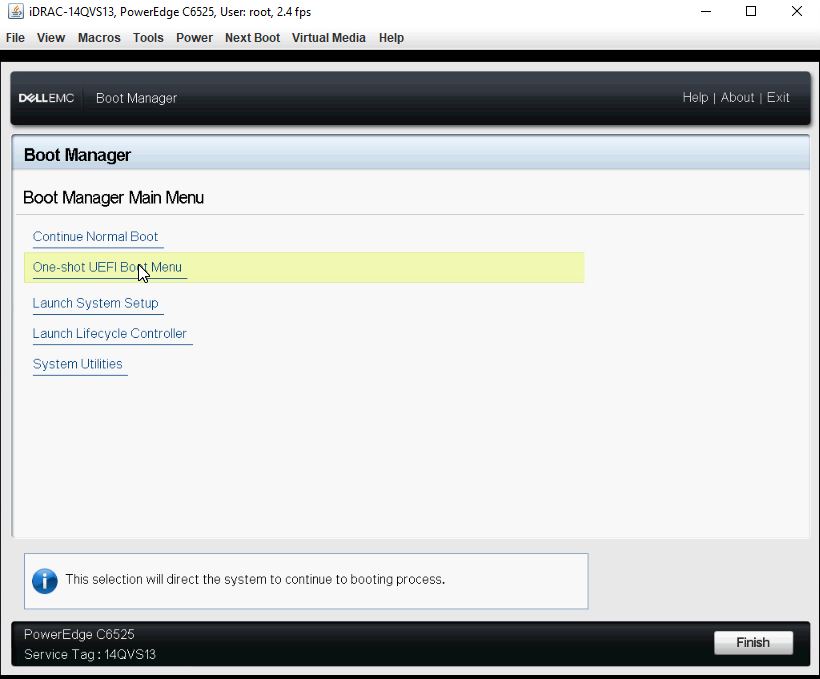
Task: Open the File menu
Action: point(15,38)
